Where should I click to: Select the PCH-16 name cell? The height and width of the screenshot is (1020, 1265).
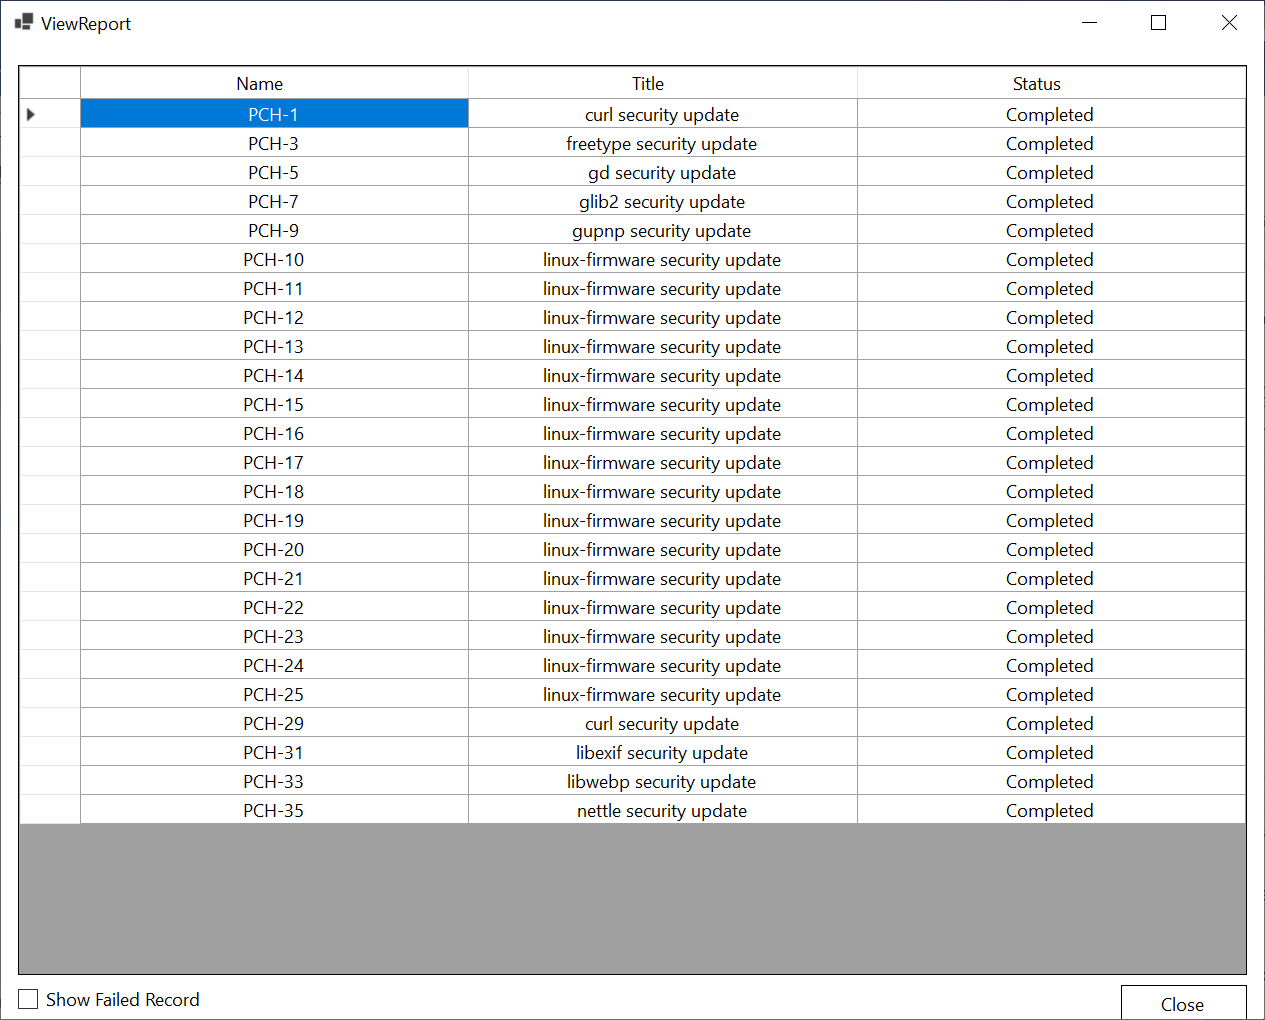pos(273,434)
